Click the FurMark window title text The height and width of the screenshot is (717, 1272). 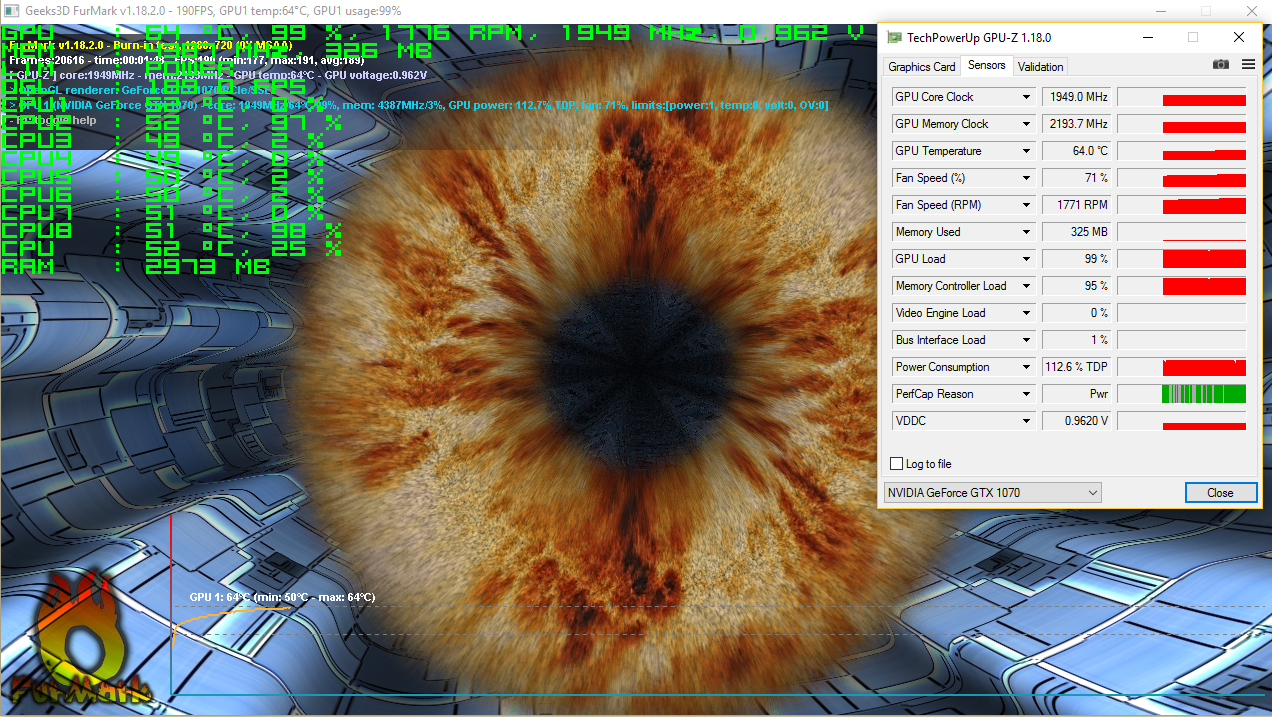pyautogui.click(x=212, y=10)
